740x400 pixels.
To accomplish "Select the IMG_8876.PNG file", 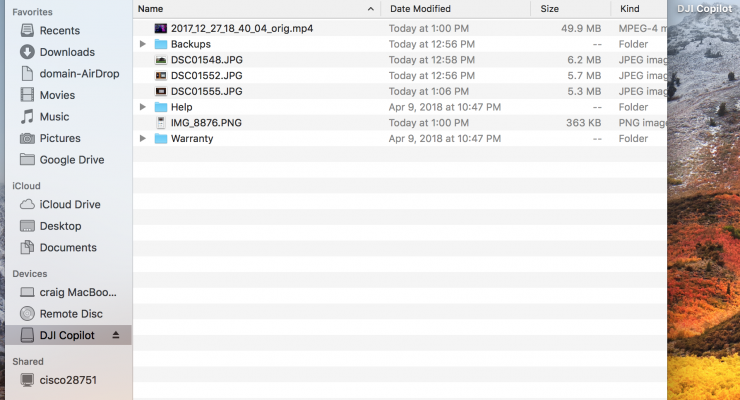I will [x=400, y=123].
